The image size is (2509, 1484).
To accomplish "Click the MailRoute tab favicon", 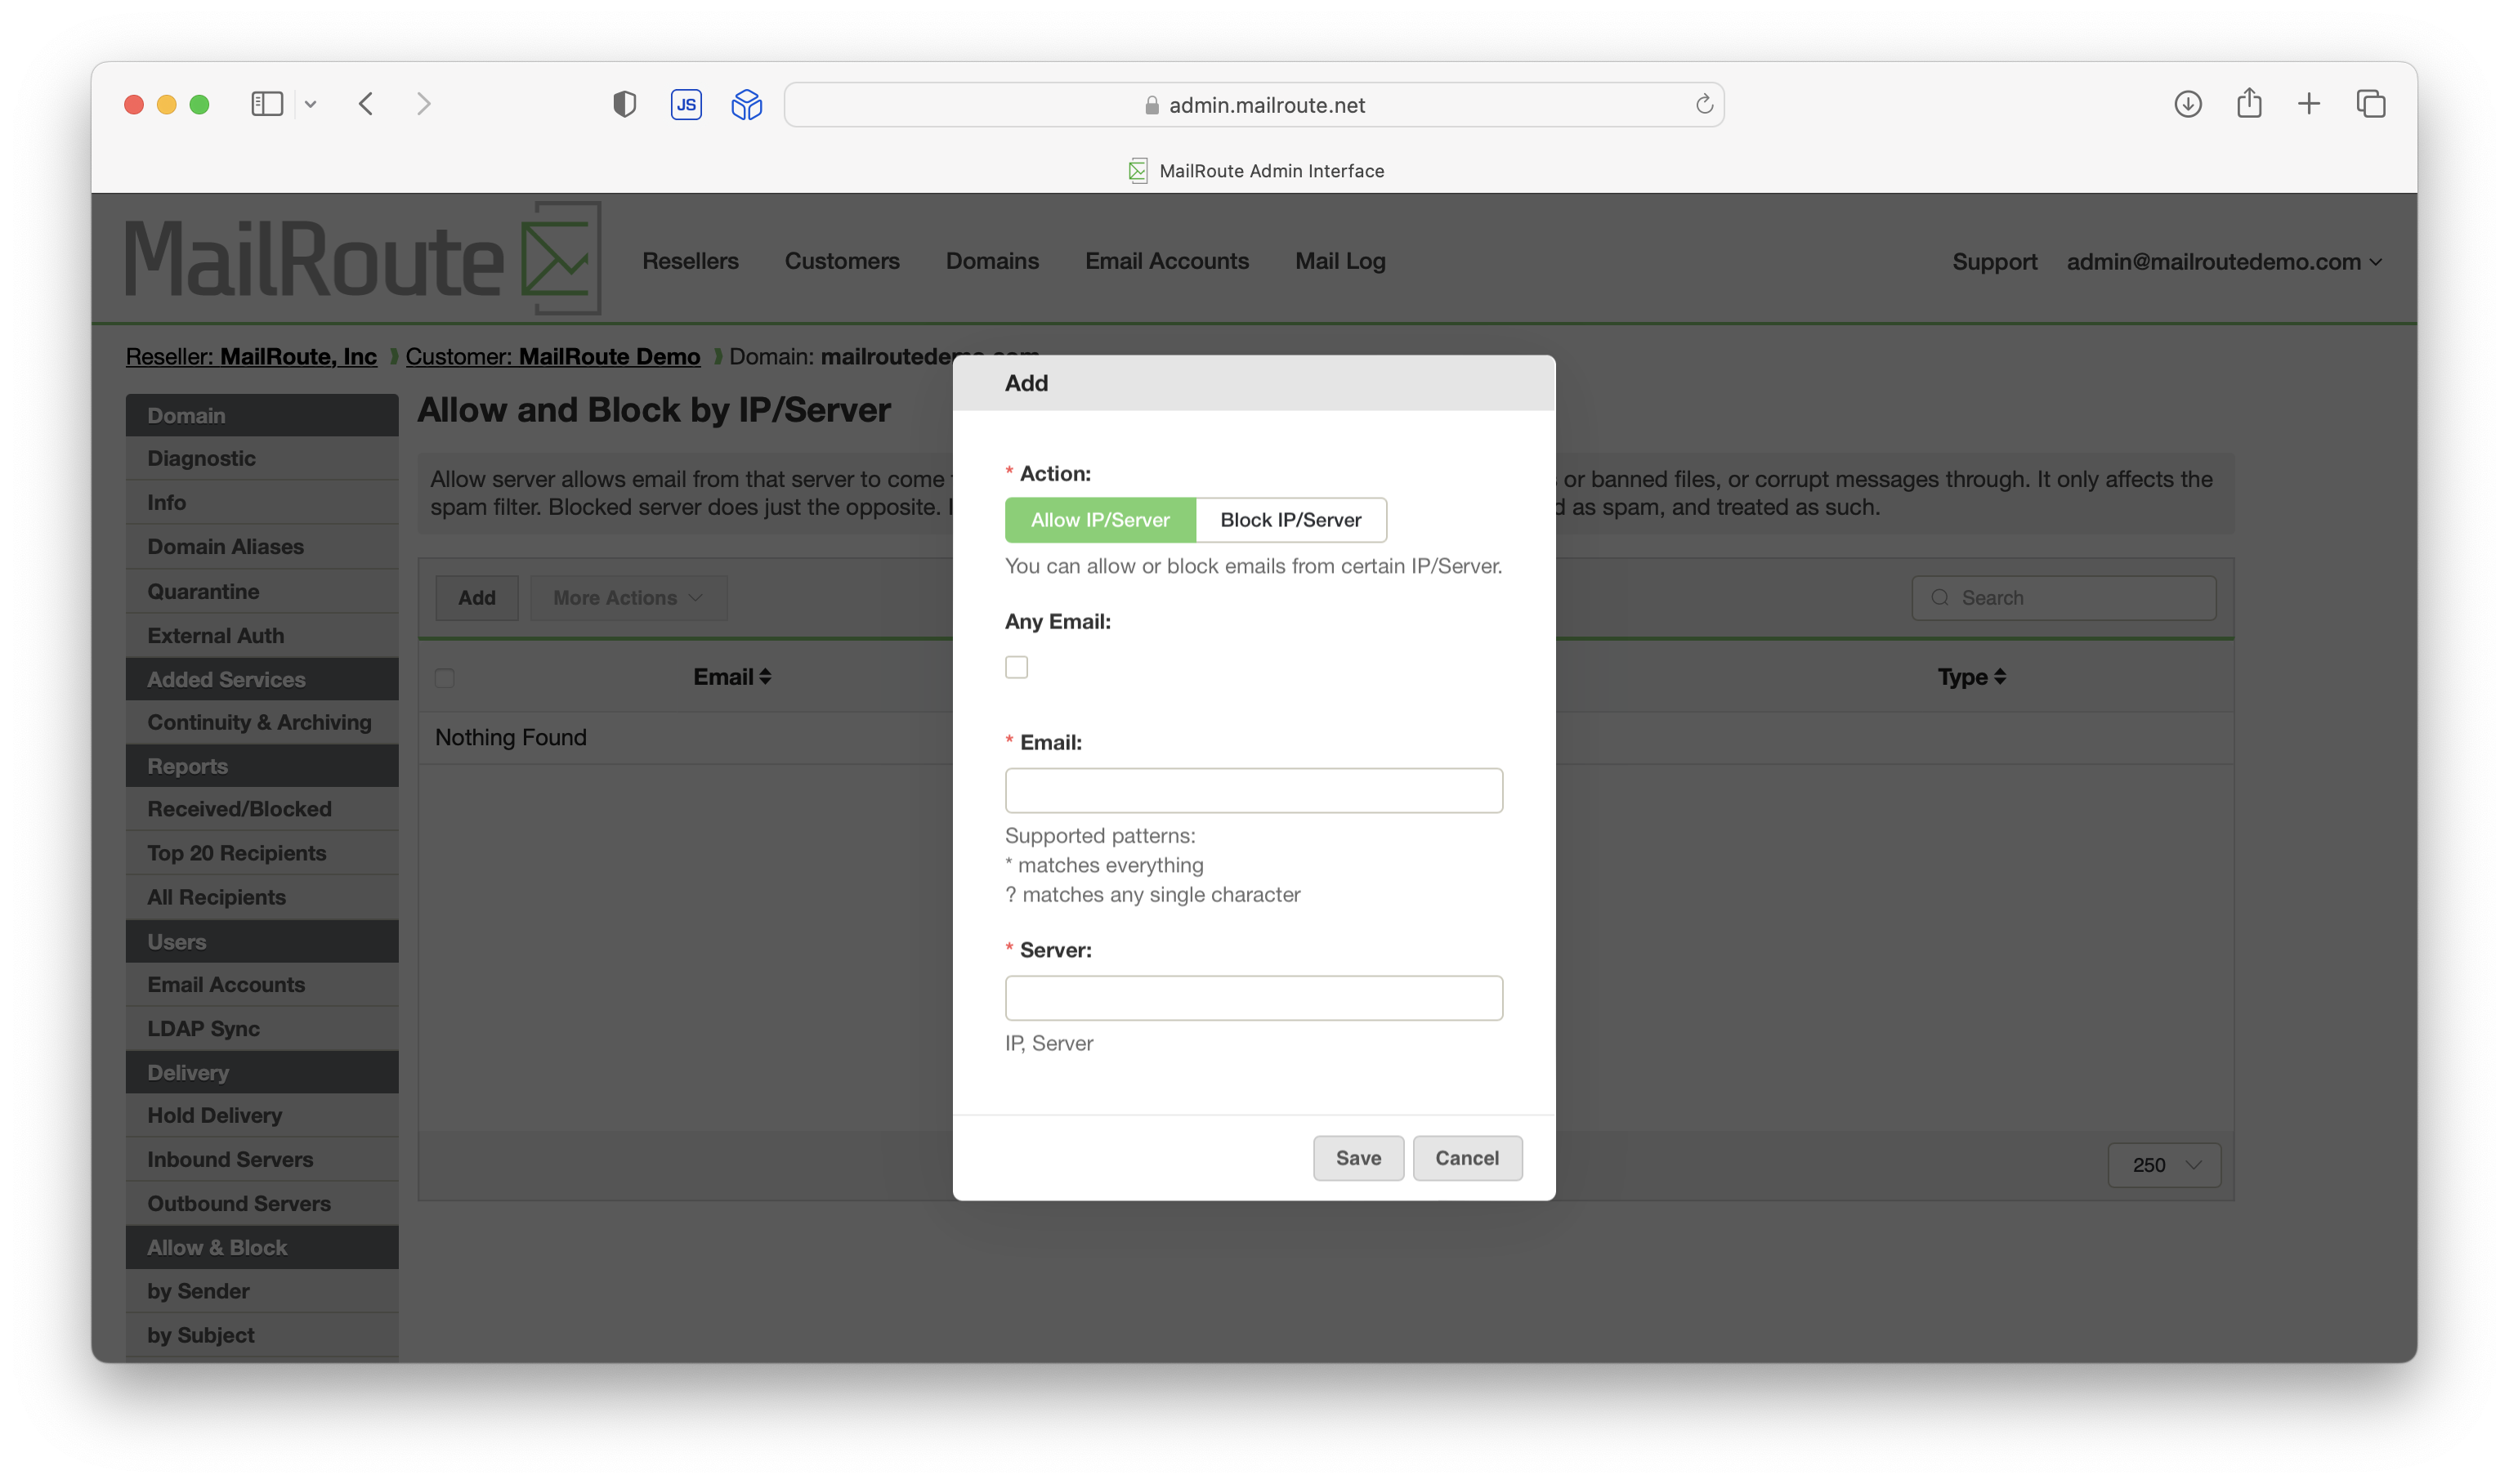I will click(x=1138, y=171).
